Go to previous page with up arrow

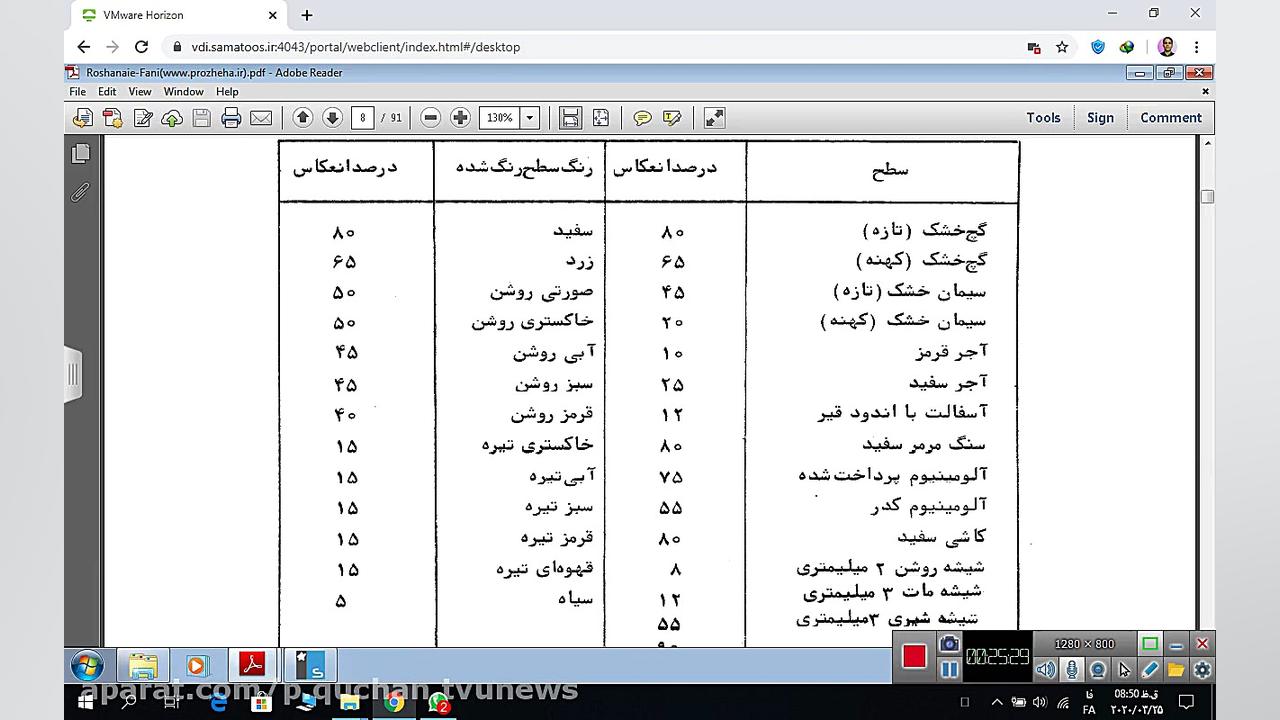pyautogui.click(x=303, y=118)
